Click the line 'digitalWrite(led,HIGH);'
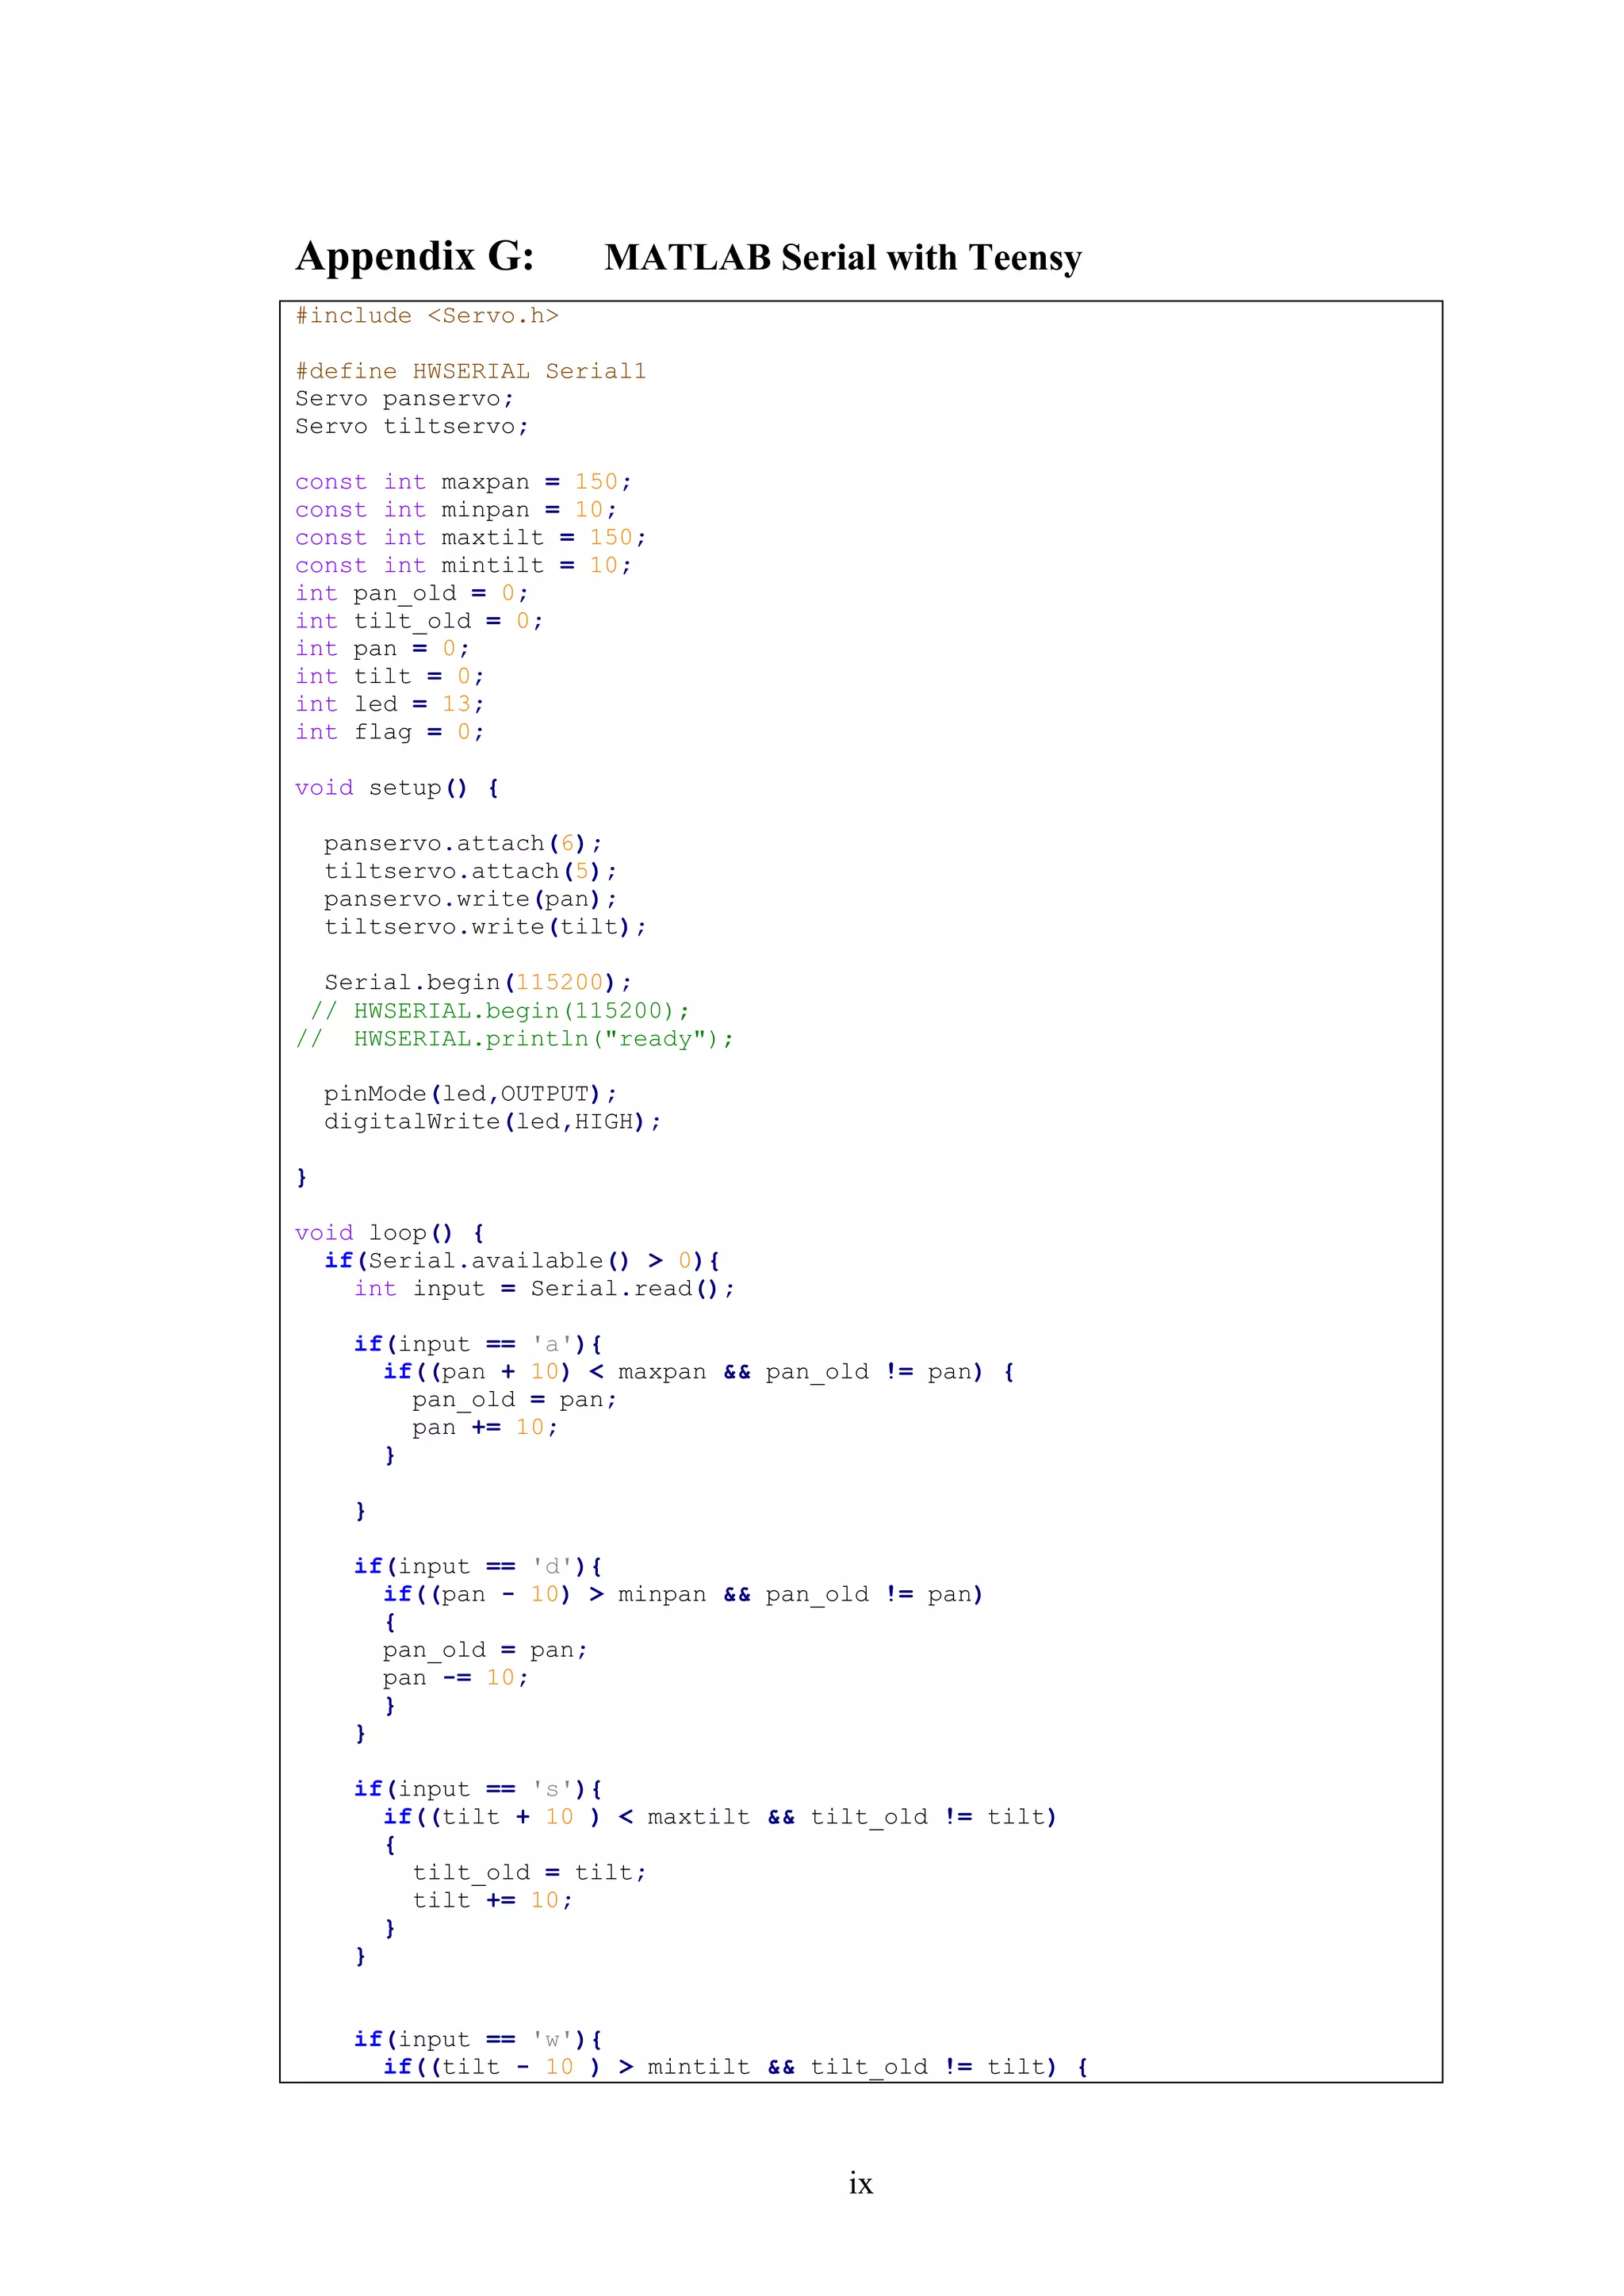 pos(493,1122)
